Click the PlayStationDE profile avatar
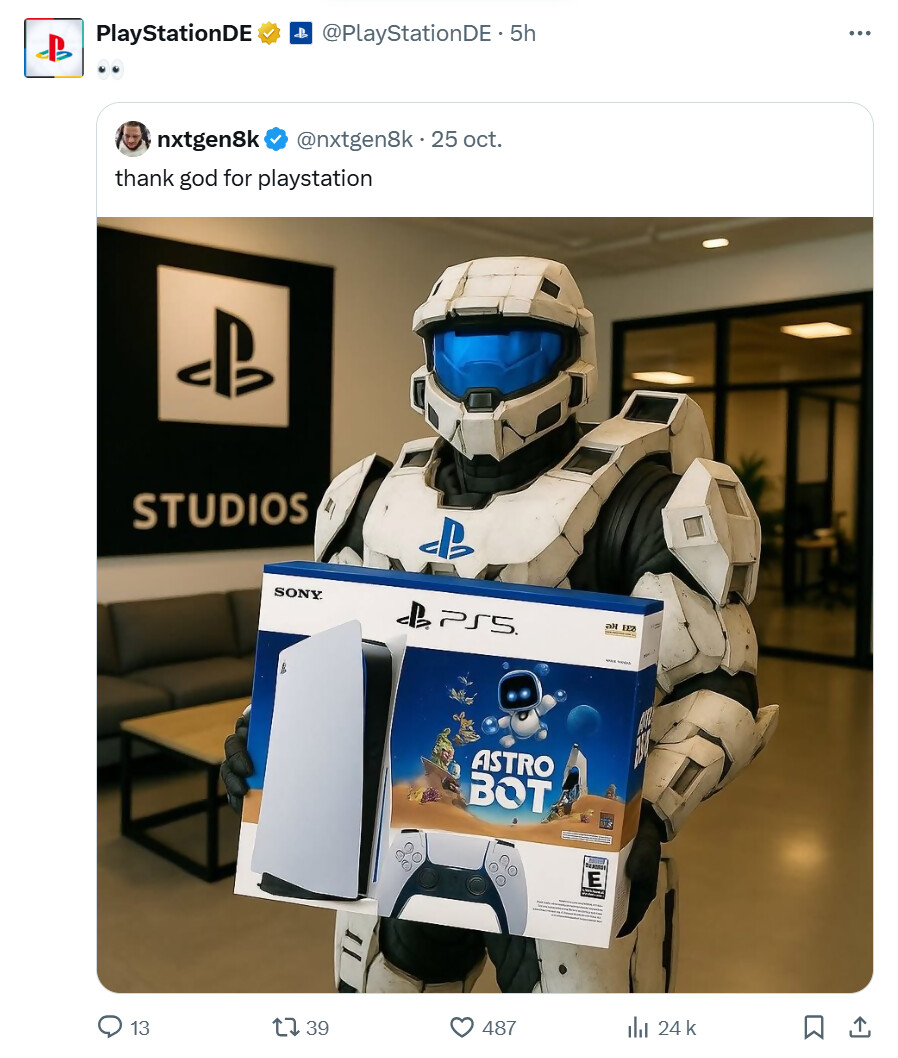The width and height of the screenshot is (898, 1058). click(54, 48)
